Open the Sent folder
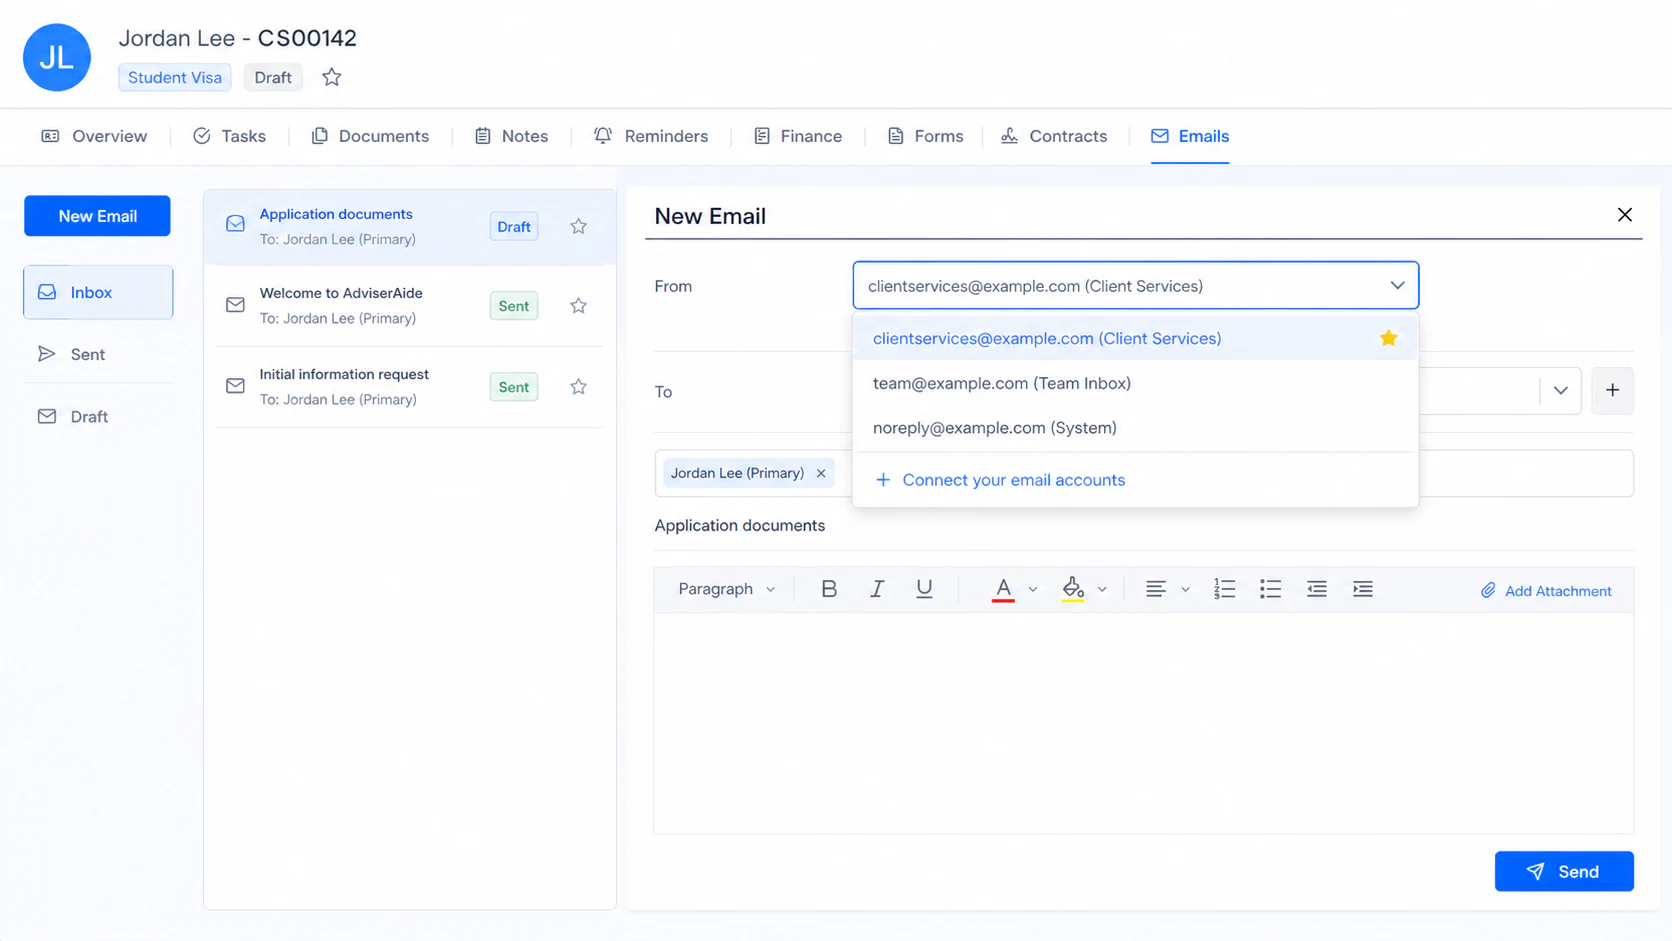 (98, 354)
